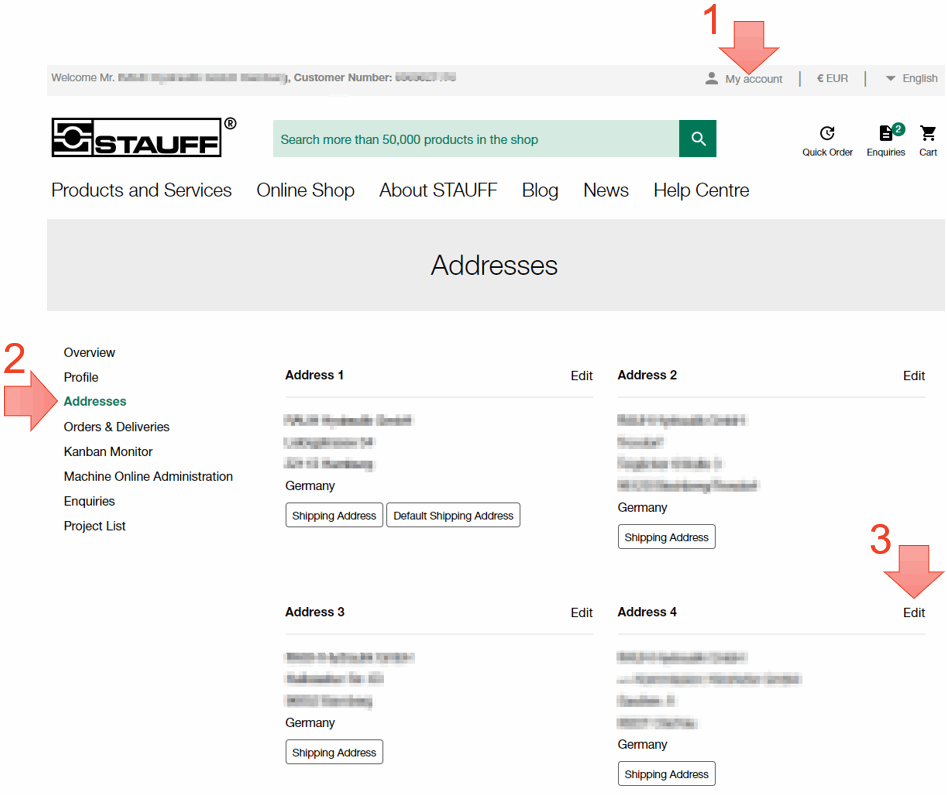Open the About STAUFF menu
This screenshot has width=947, height=795.
tap(438, 190)
